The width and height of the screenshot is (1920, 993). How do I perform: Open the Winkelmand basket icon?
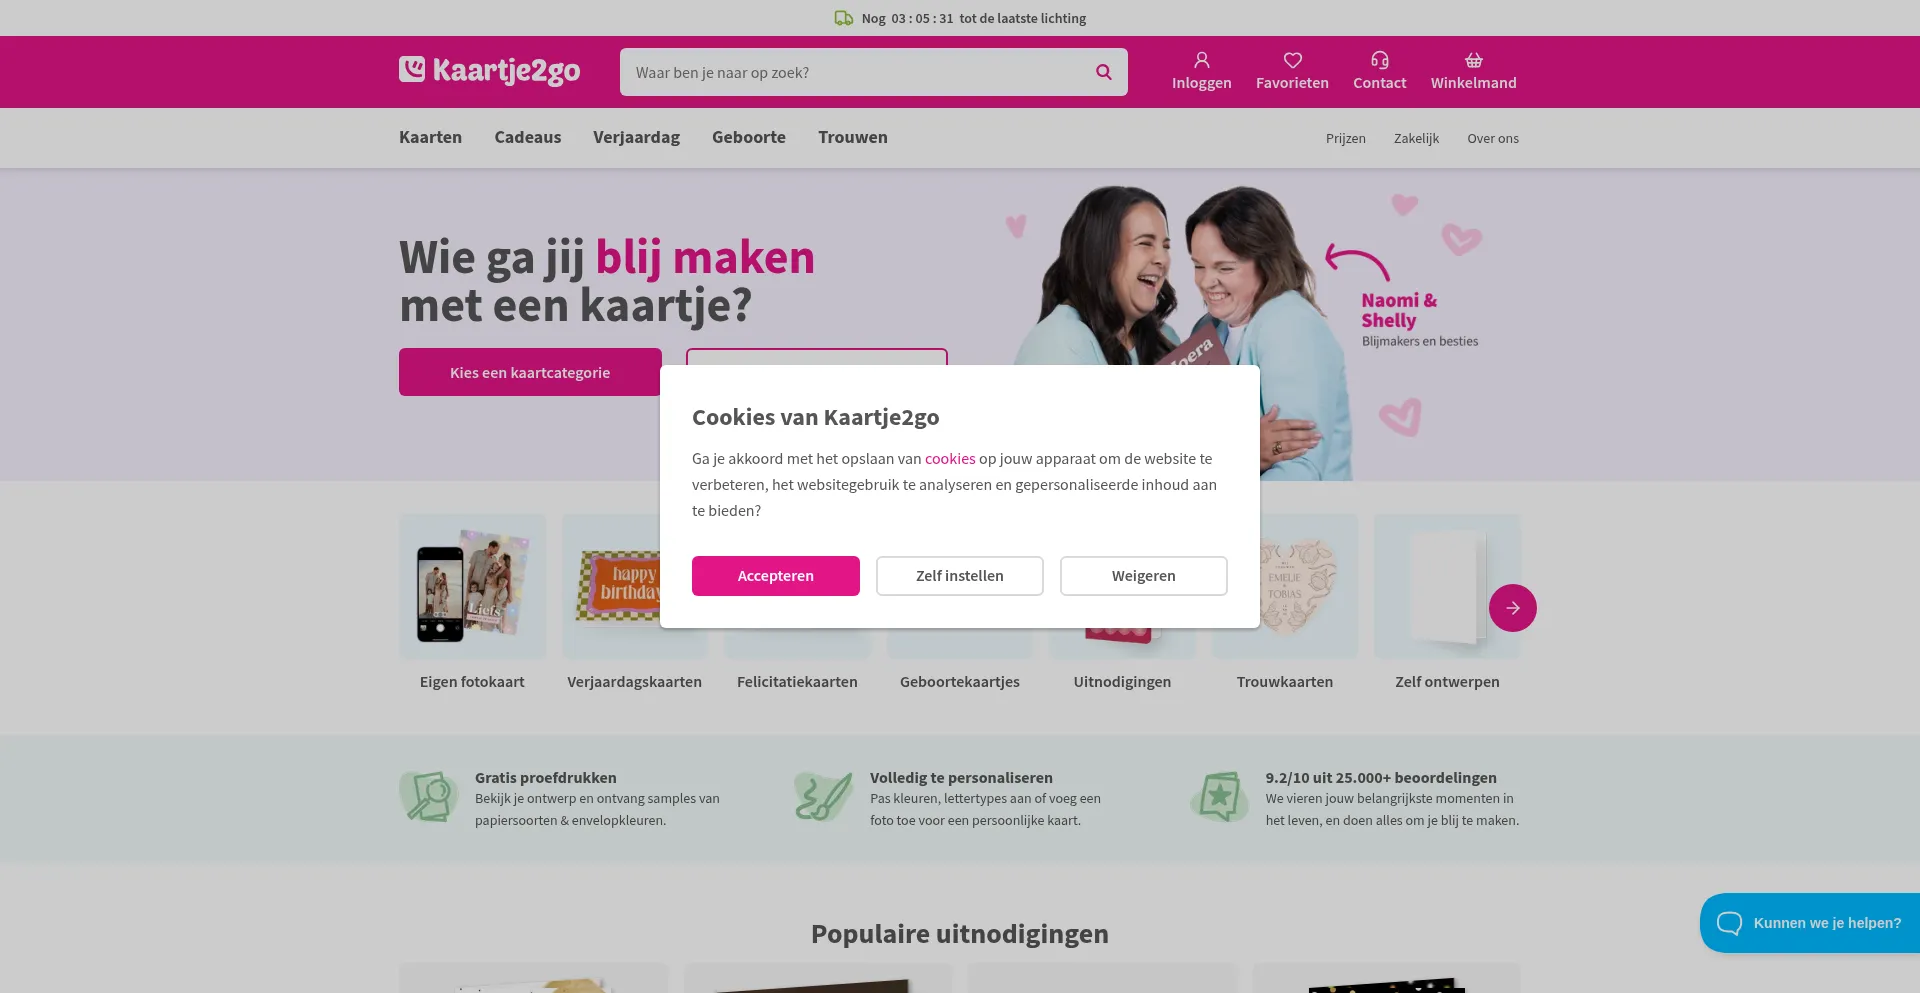click(1473, 60)
